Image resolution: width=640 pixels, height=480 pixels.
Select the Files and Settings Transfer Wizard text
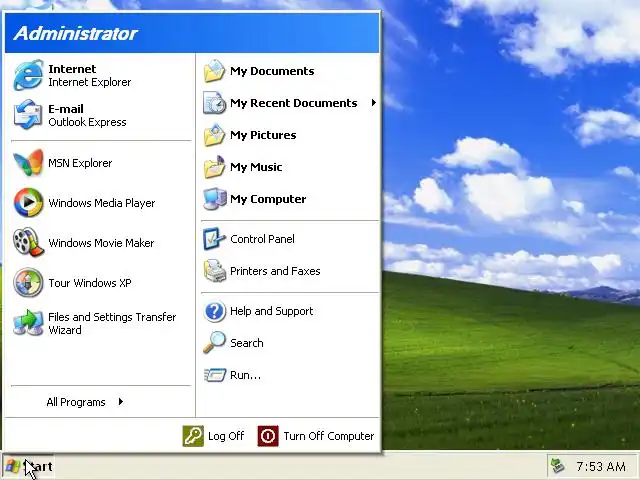pyautogui.click(x=112, y=323)
